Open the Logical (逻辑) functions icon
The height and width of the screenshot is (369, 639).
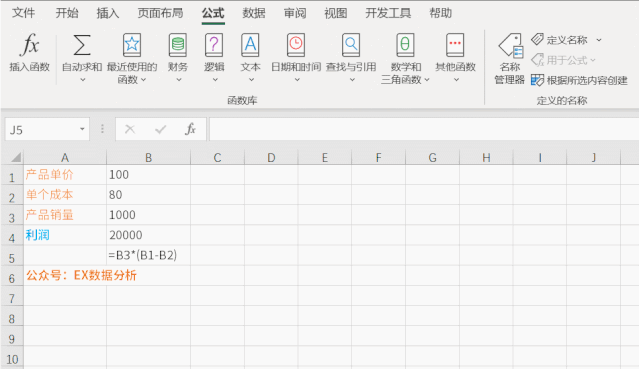click(x=214, y=45)
